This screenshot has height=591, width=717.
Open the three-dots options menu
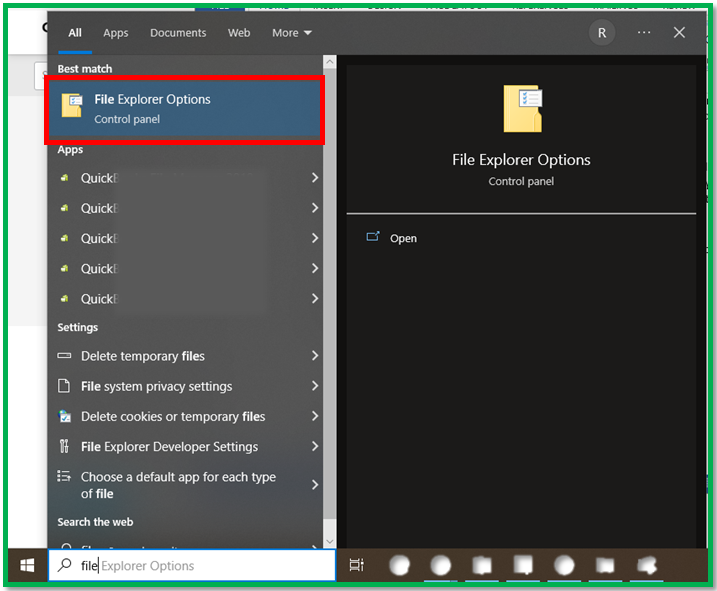pos(644,32)
